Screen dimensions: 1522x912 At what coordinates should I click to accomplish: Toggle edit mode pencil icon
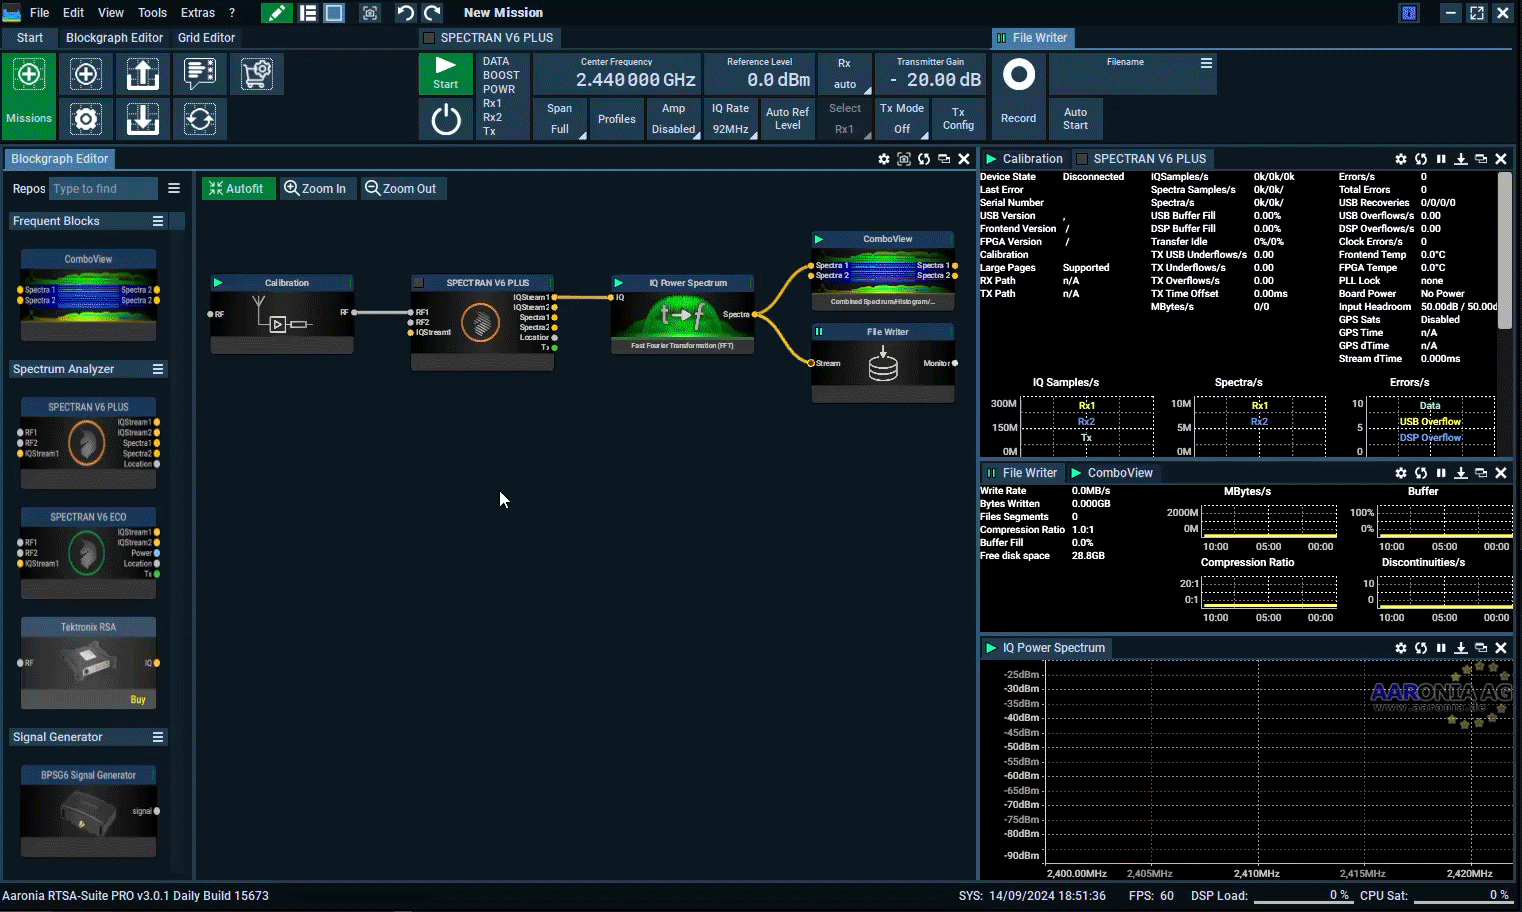(276, 13)
